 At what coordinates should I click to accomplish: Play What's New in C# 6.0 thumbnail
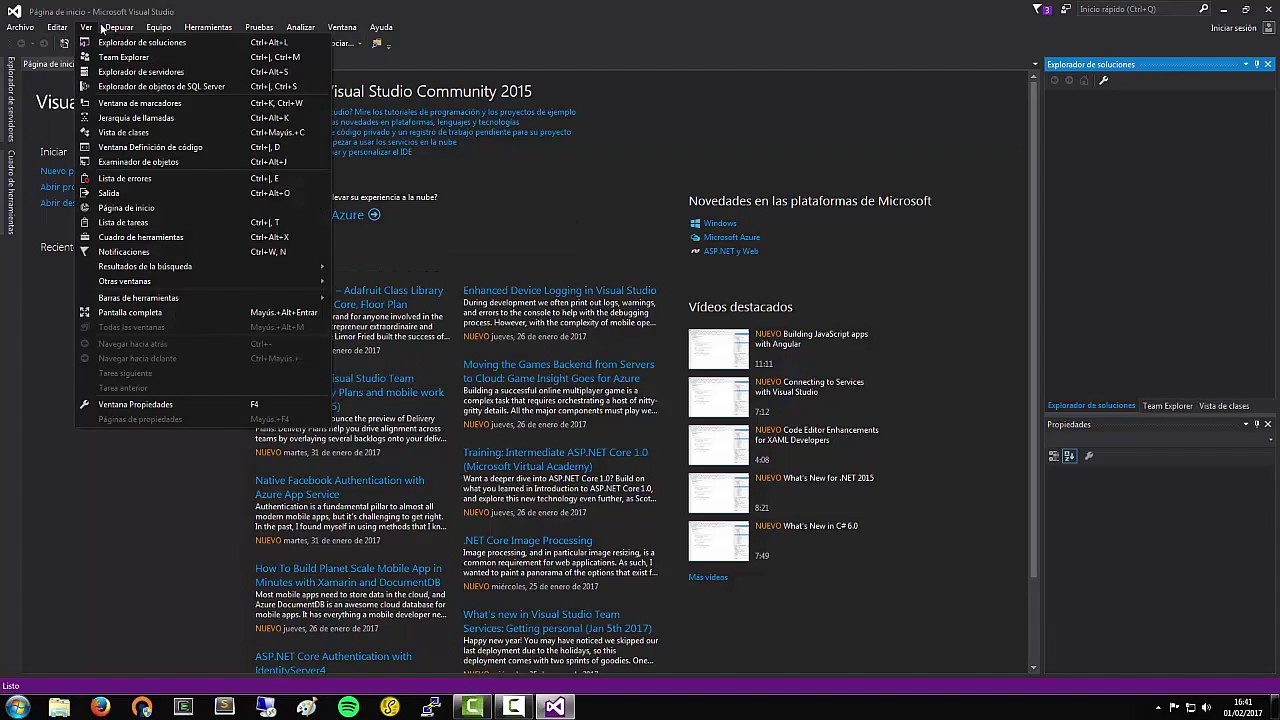click(718, 541)
